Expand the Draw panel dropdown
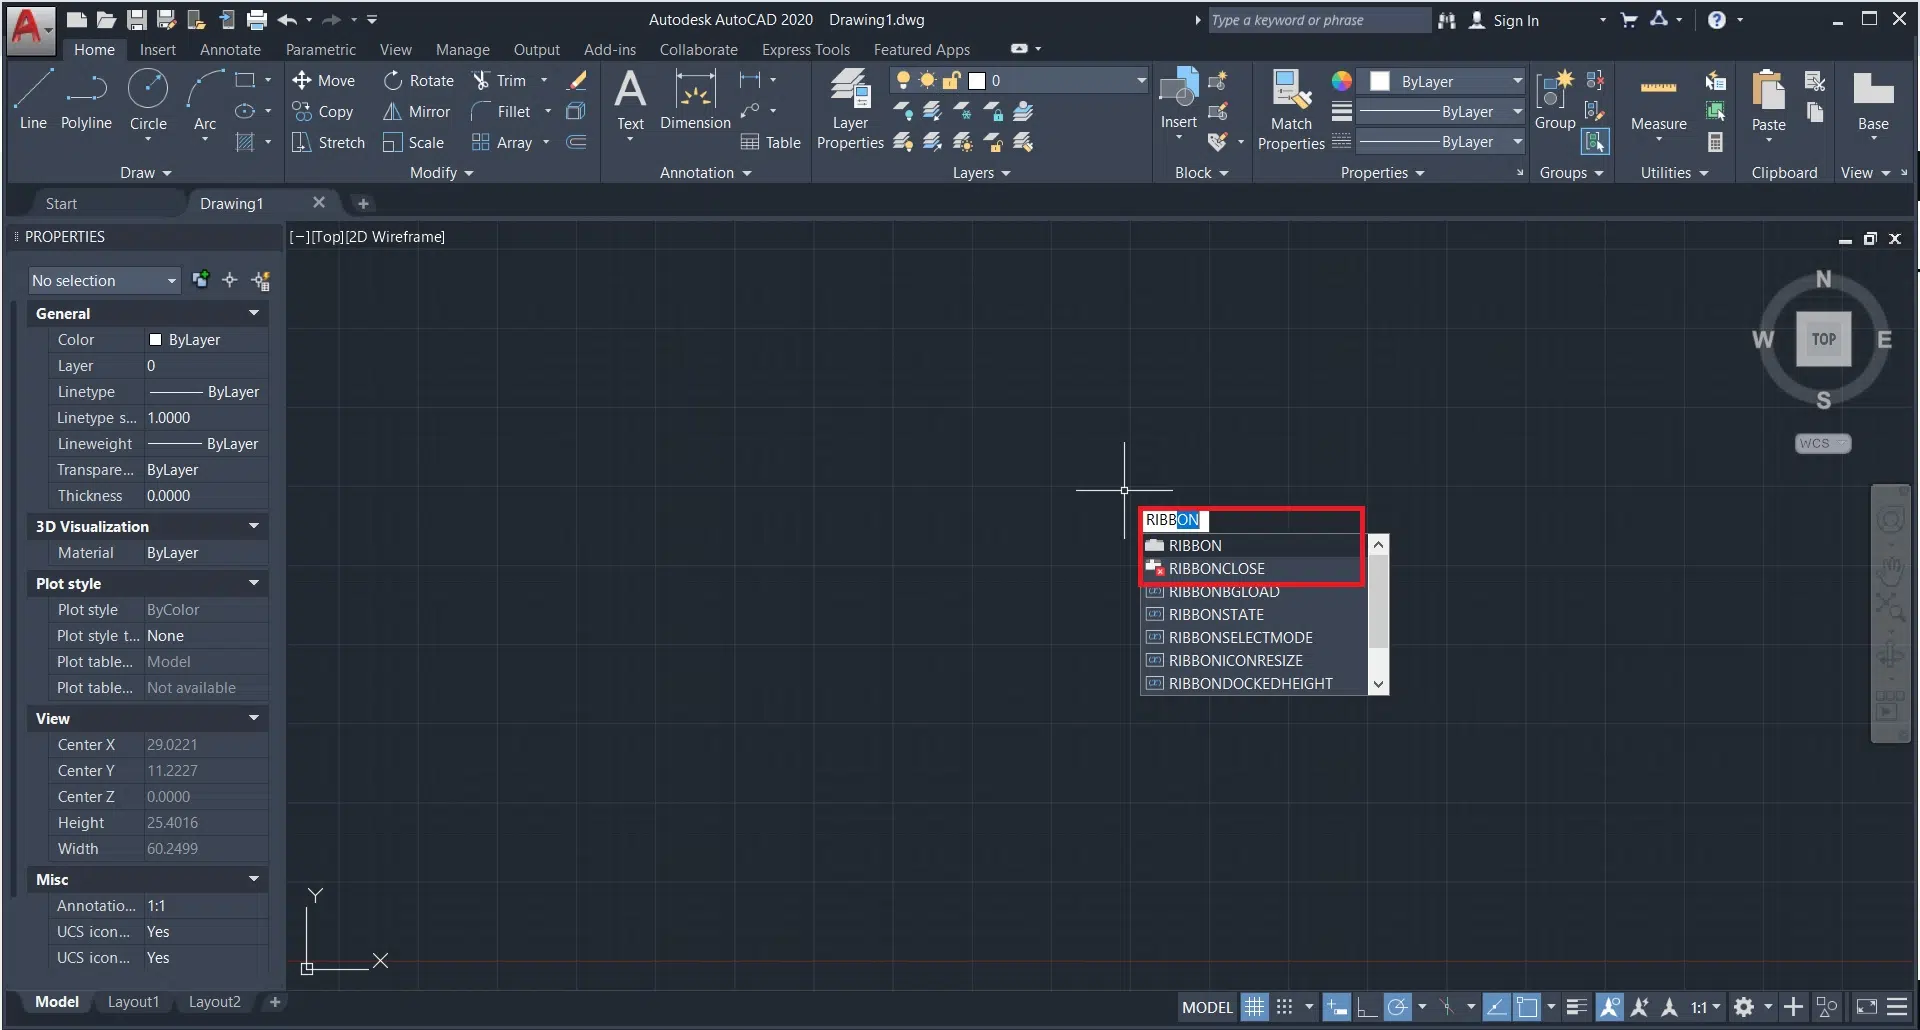 tap(146, 173)
